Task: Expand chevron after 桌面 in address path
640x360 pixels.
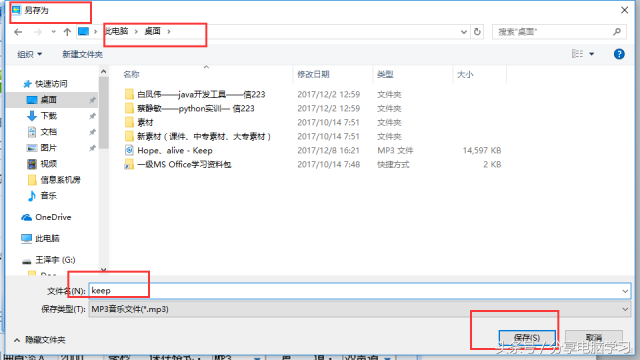Action: pyautogui.click(x=169, y=31)
